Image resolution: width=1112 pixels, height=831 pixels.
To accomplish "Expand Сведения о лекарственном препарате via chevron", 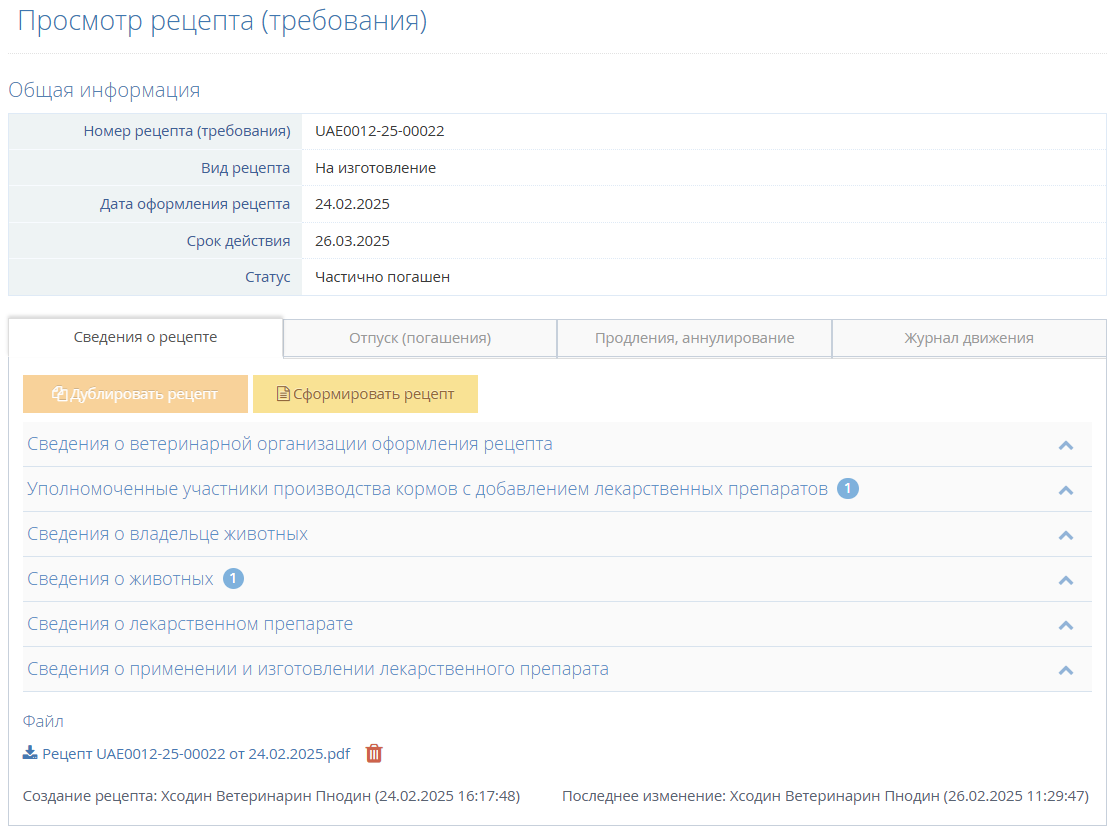I will click(1065, 625).
